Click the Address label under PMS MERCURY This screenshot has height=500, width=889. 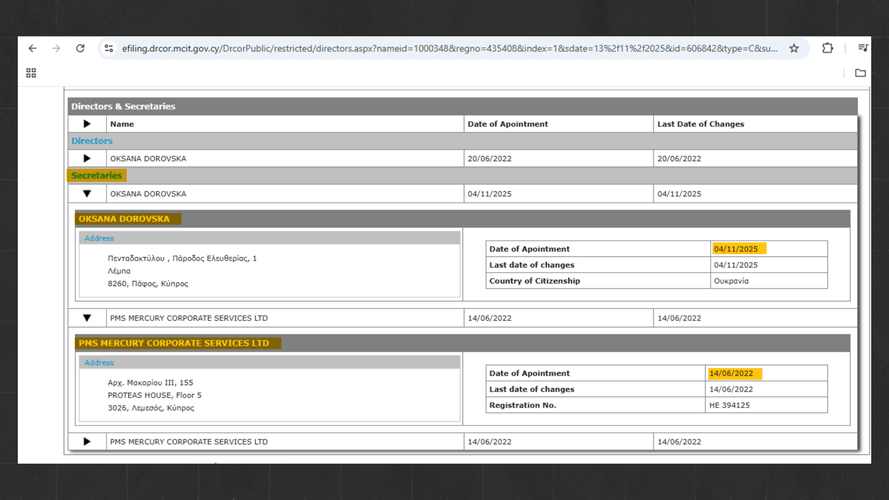coord(99,363)
